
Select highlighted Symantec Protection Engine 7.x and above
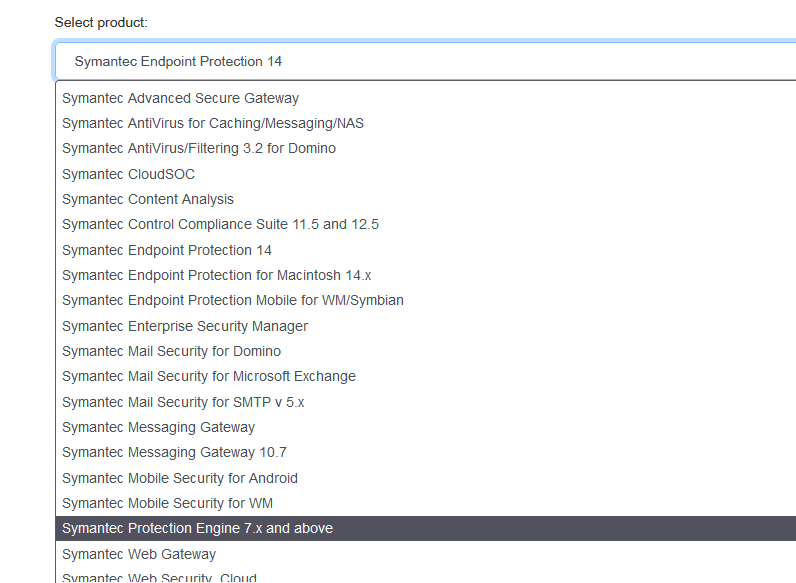pos(425,528)
